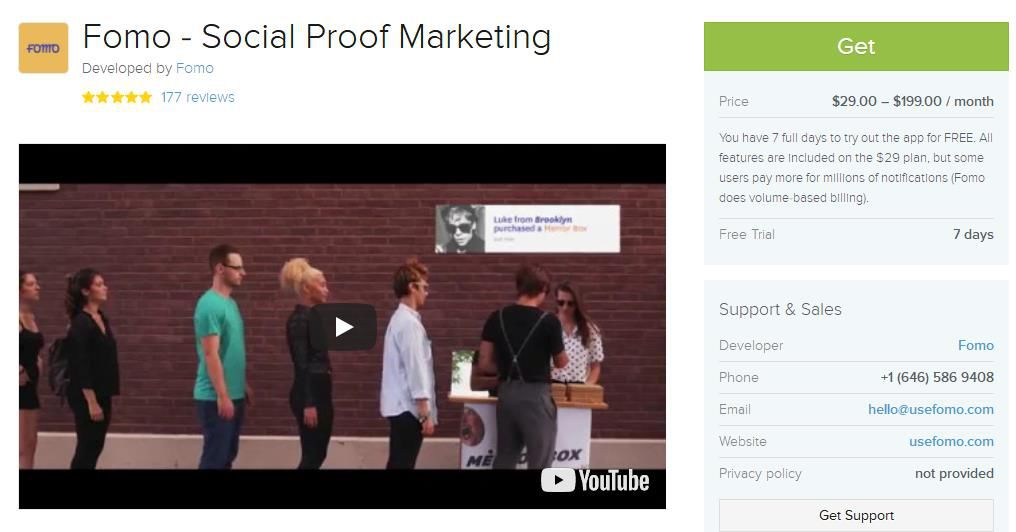
Task: Click the Fomo - Social Proof Marketing title
Action: click(x=316, y=36)
